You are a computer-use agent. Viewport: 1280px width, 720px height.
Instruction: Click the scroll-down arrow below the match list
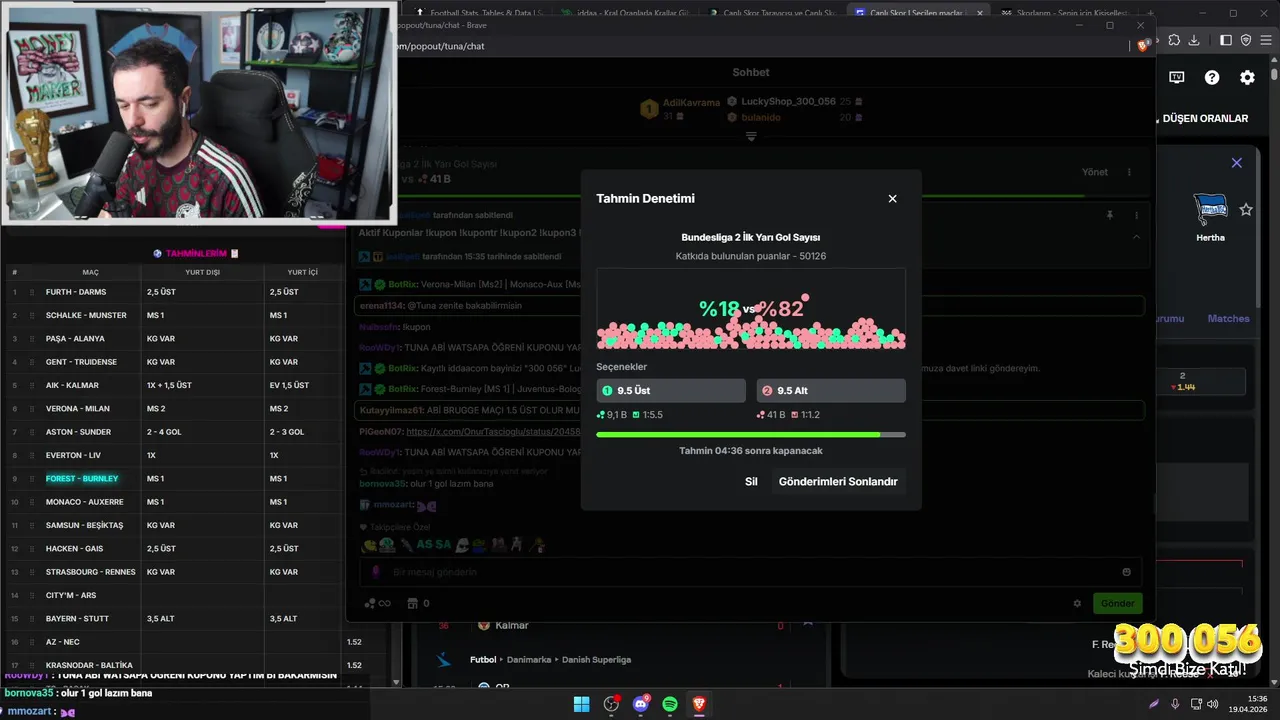pyautogui.click(x=395, y=682)
